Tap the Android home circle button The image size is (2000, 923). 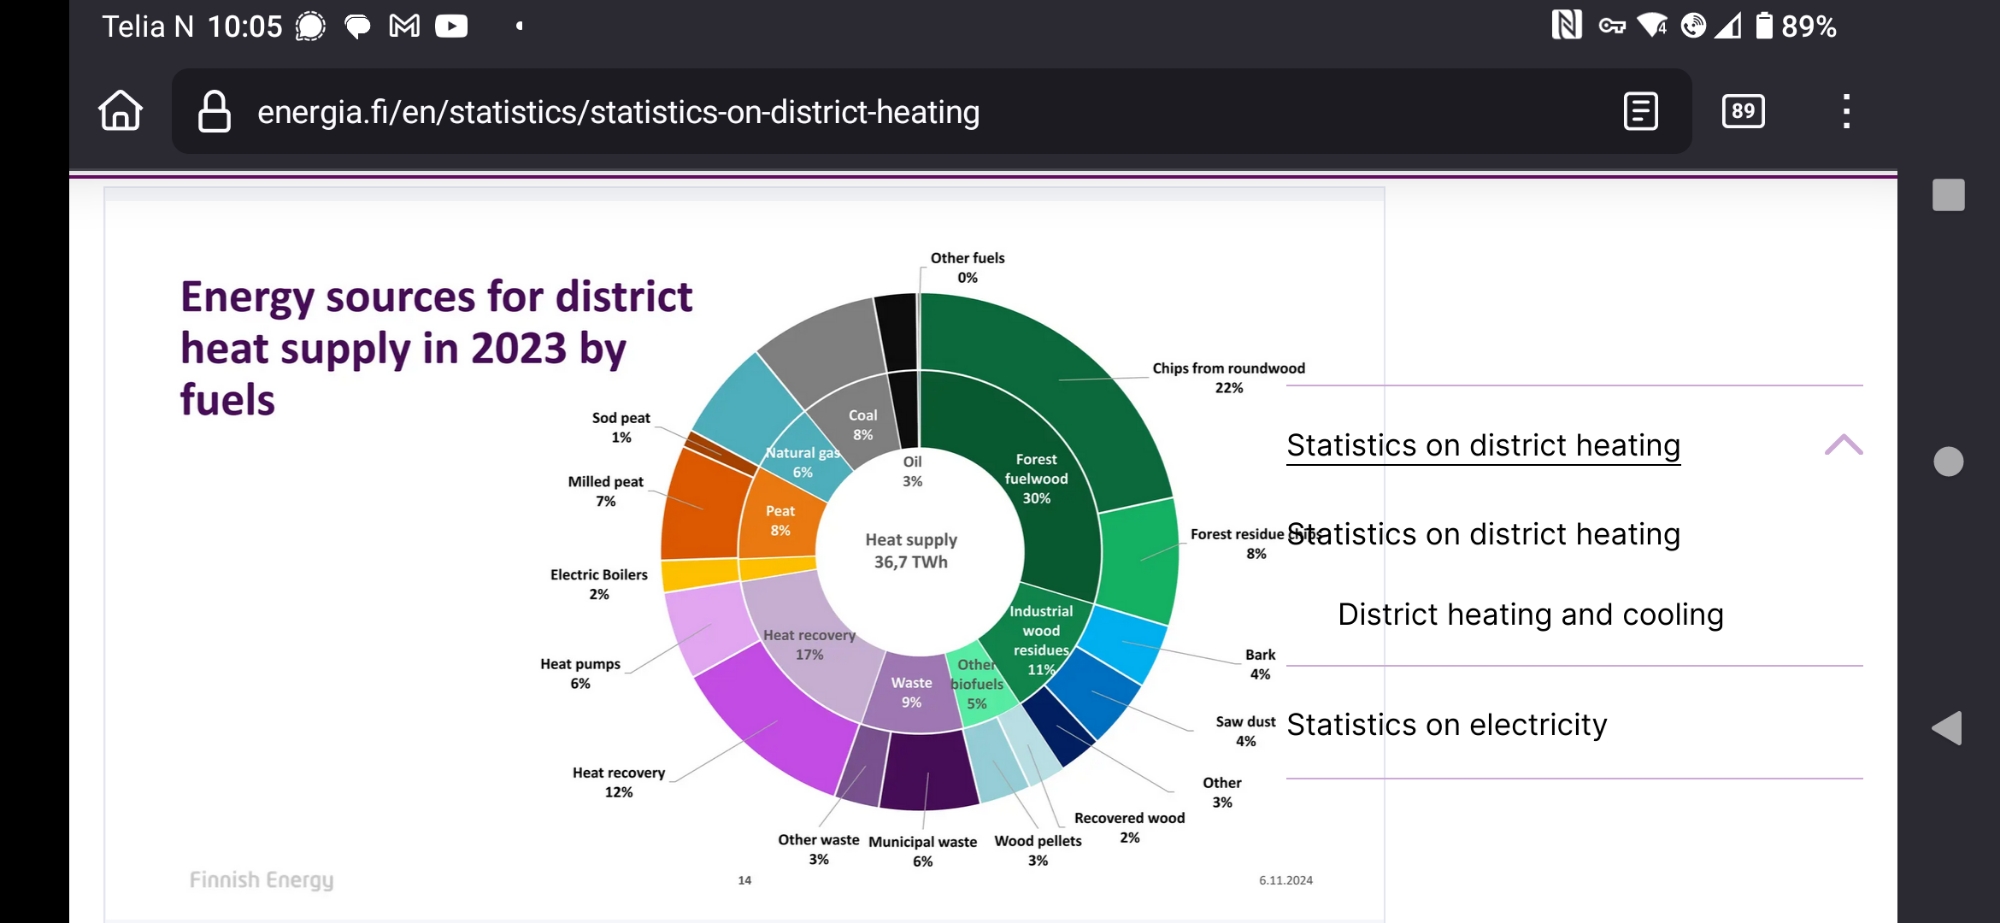tap(1948, 462)
